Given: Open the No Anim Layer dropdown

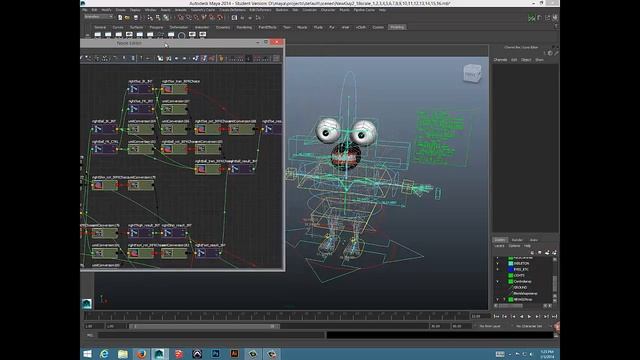Looking at the screenshot, I should click(x=490, y=326).
